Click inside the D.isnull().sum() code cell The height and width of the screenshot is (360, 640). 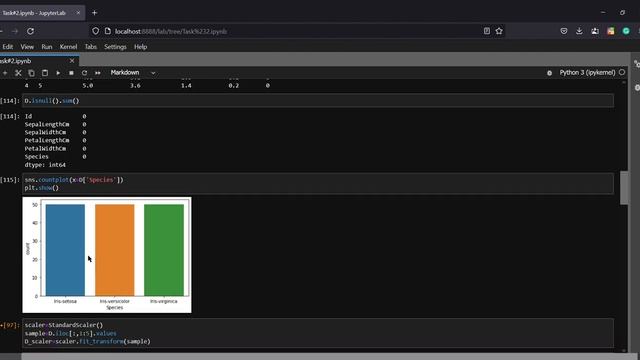[x=318, y=101]
